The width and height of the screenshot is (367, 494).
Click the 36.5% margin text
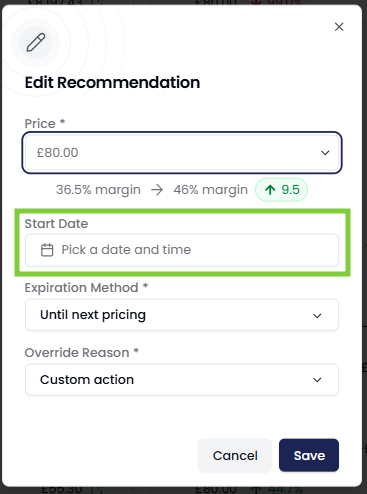pyautogui.click(x=98, y=190)
